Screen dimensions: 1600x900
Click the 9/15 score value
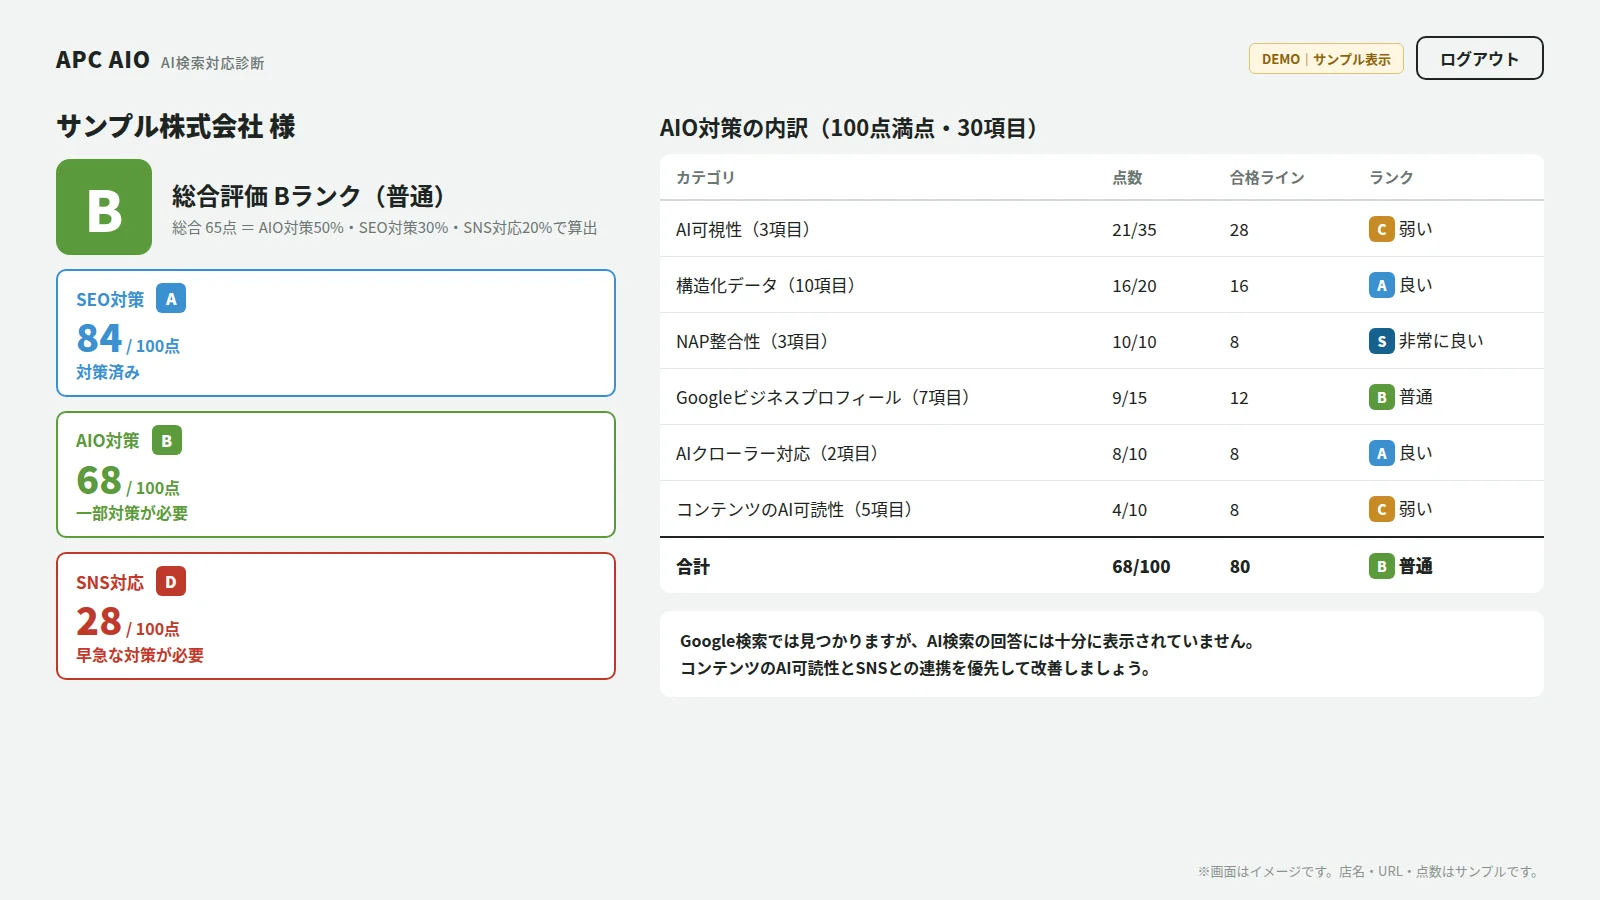pyautogui.click(x=1130, y=398)
